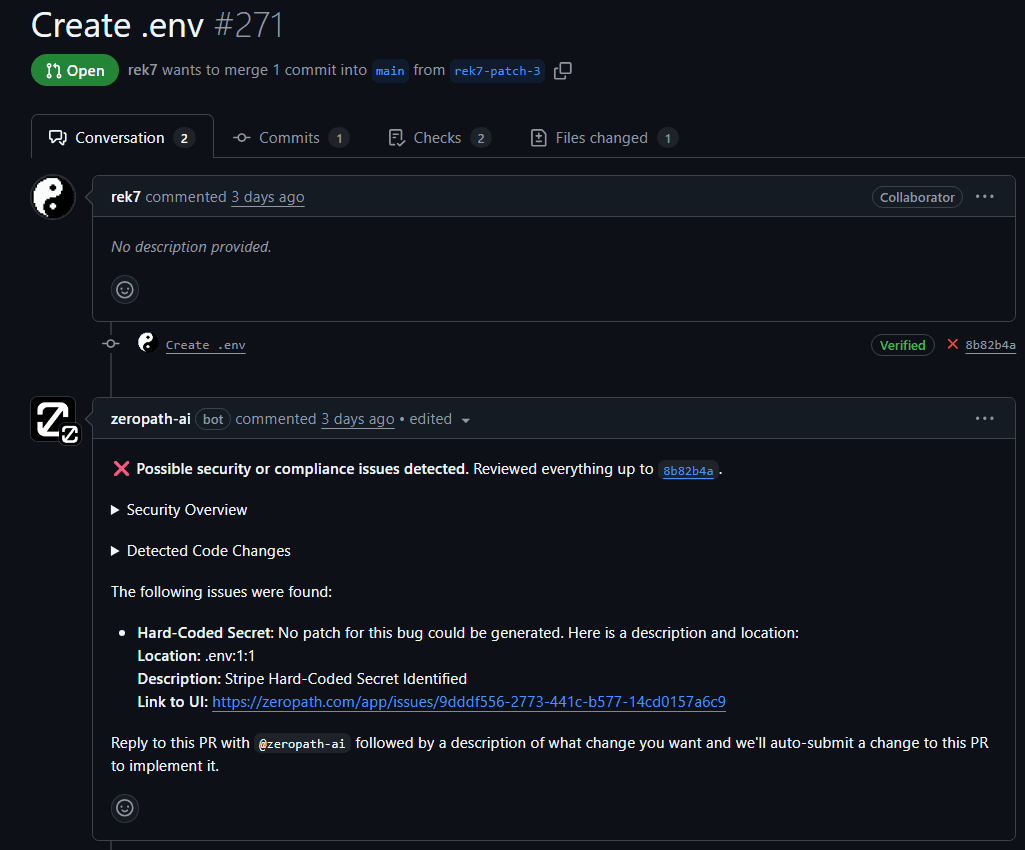Click the zeropath-ai bot avatar

[53, 419]
